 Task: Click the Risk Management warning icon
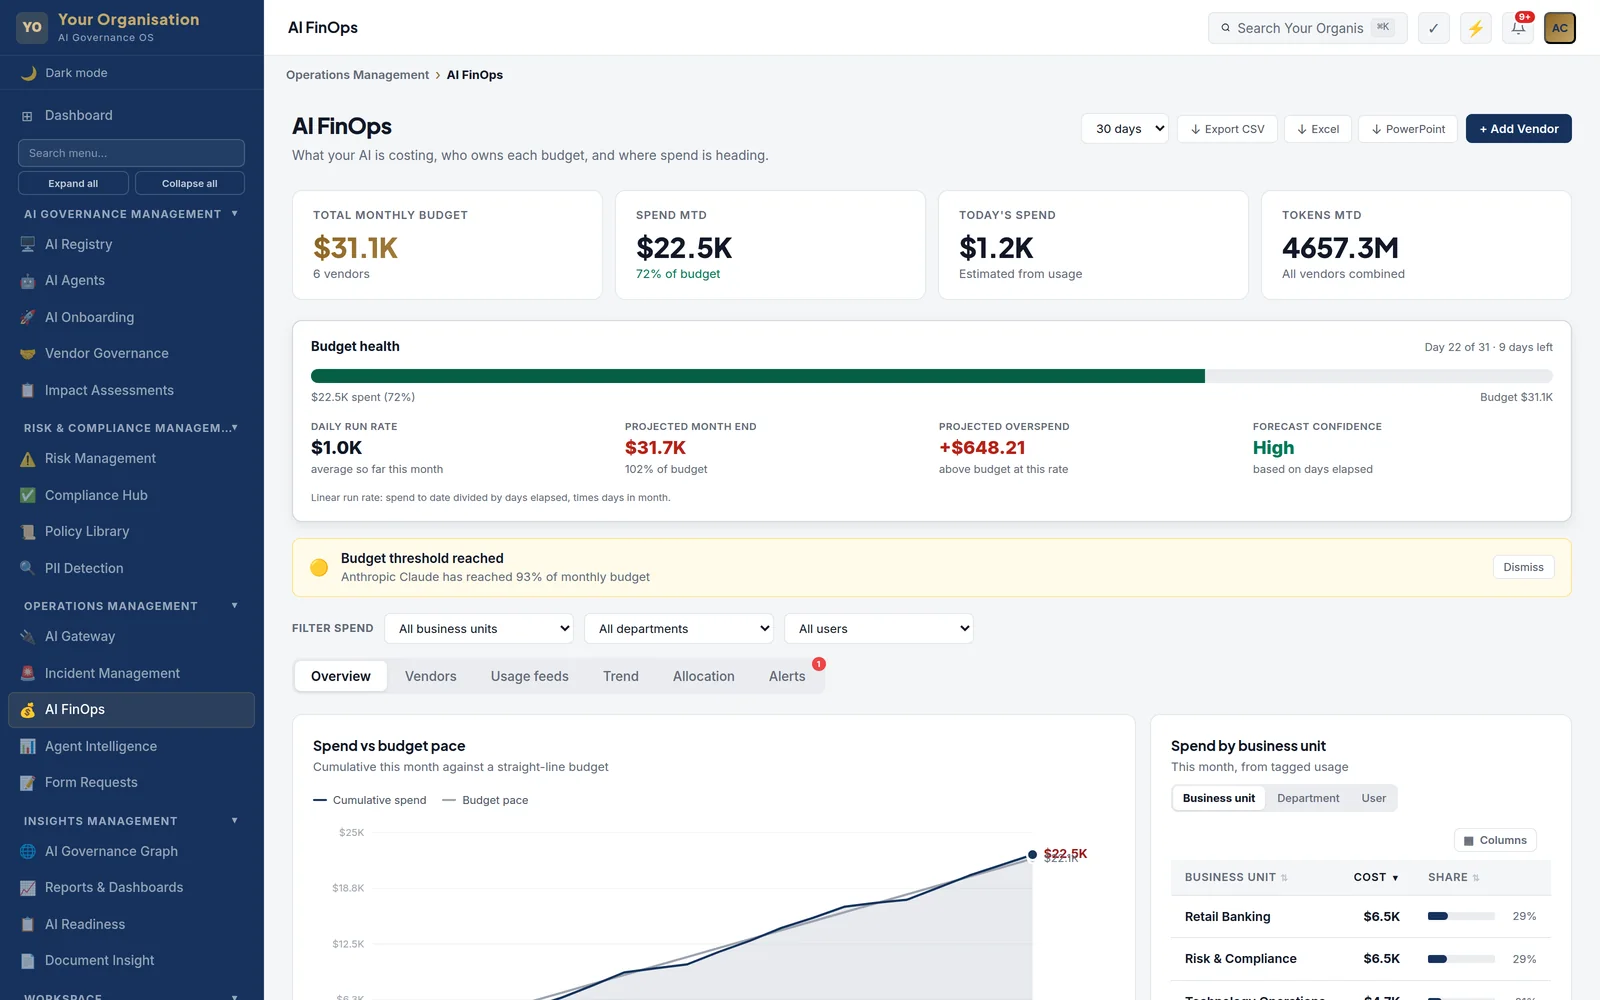pyautogui.click(x=28, y=459)
